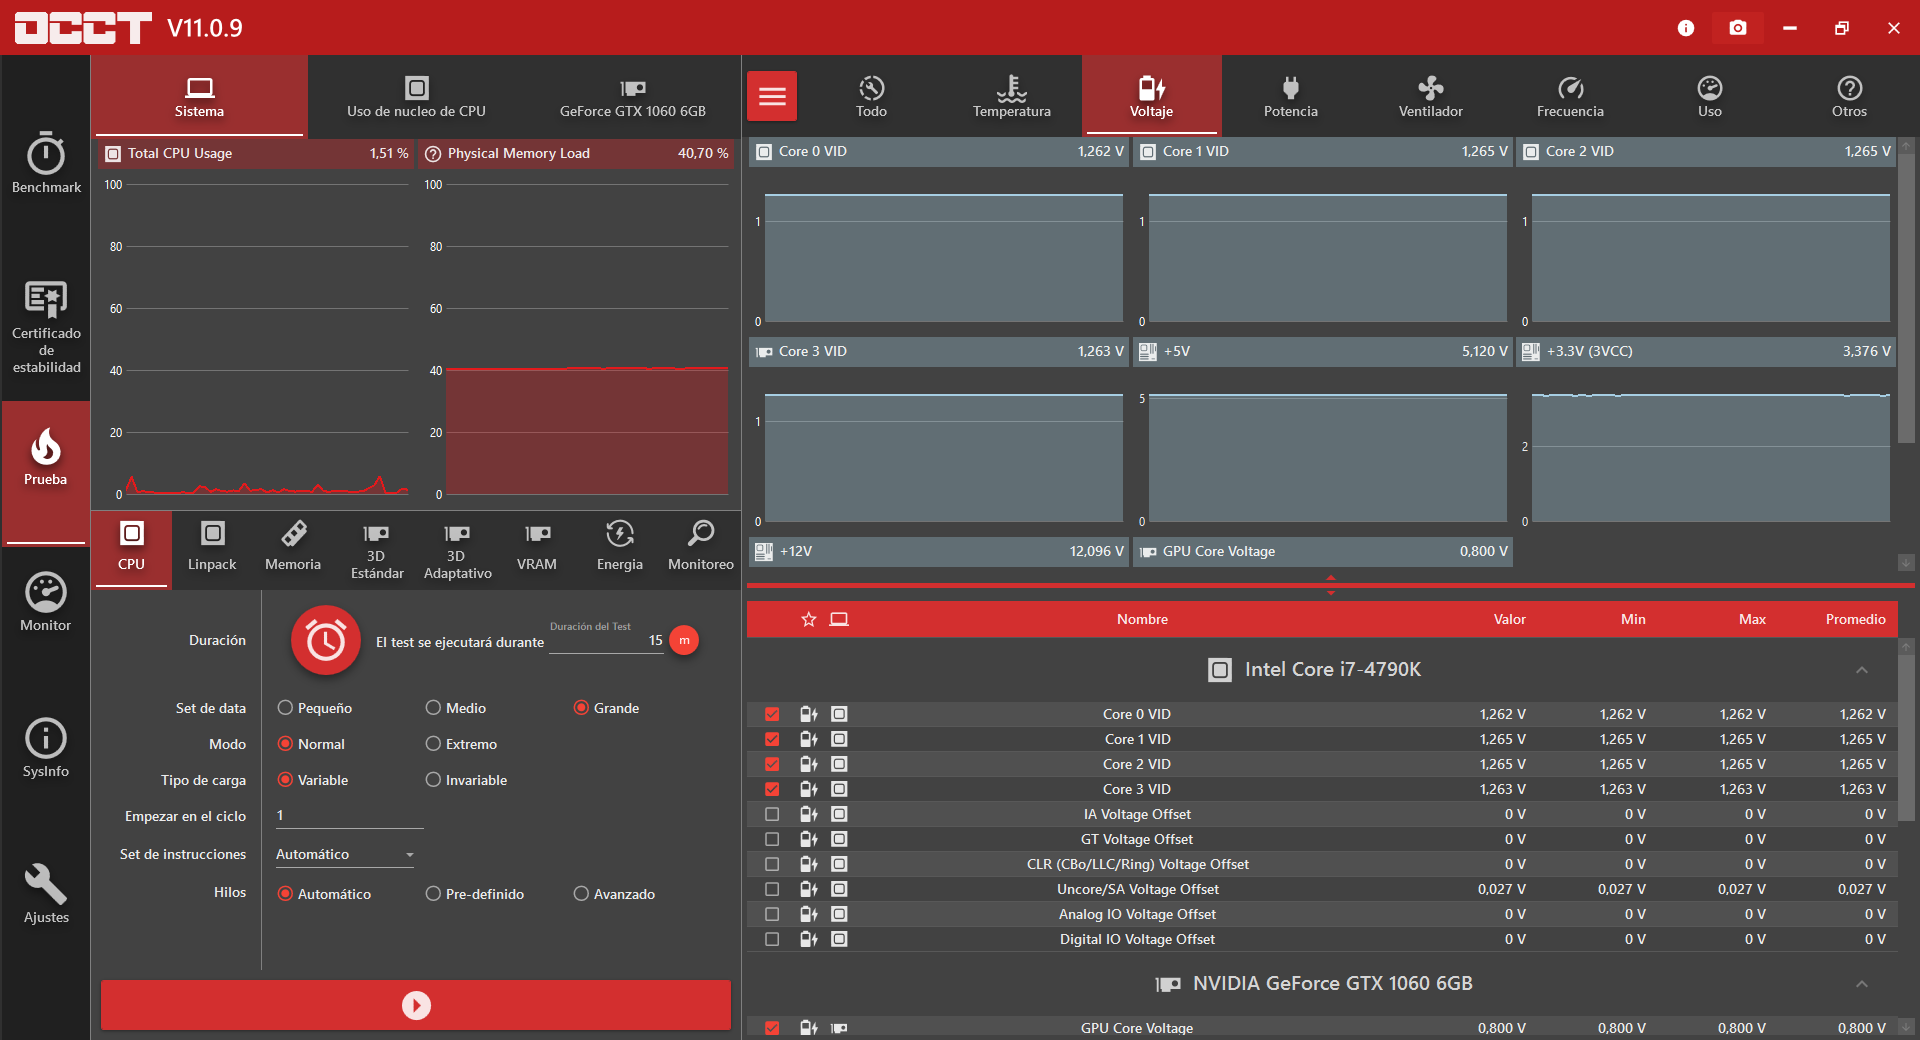Check the IA Voltage Offset checkbox
Image resolution: width=1920 pixels, height=1040 pixels.
click(772, 814)
